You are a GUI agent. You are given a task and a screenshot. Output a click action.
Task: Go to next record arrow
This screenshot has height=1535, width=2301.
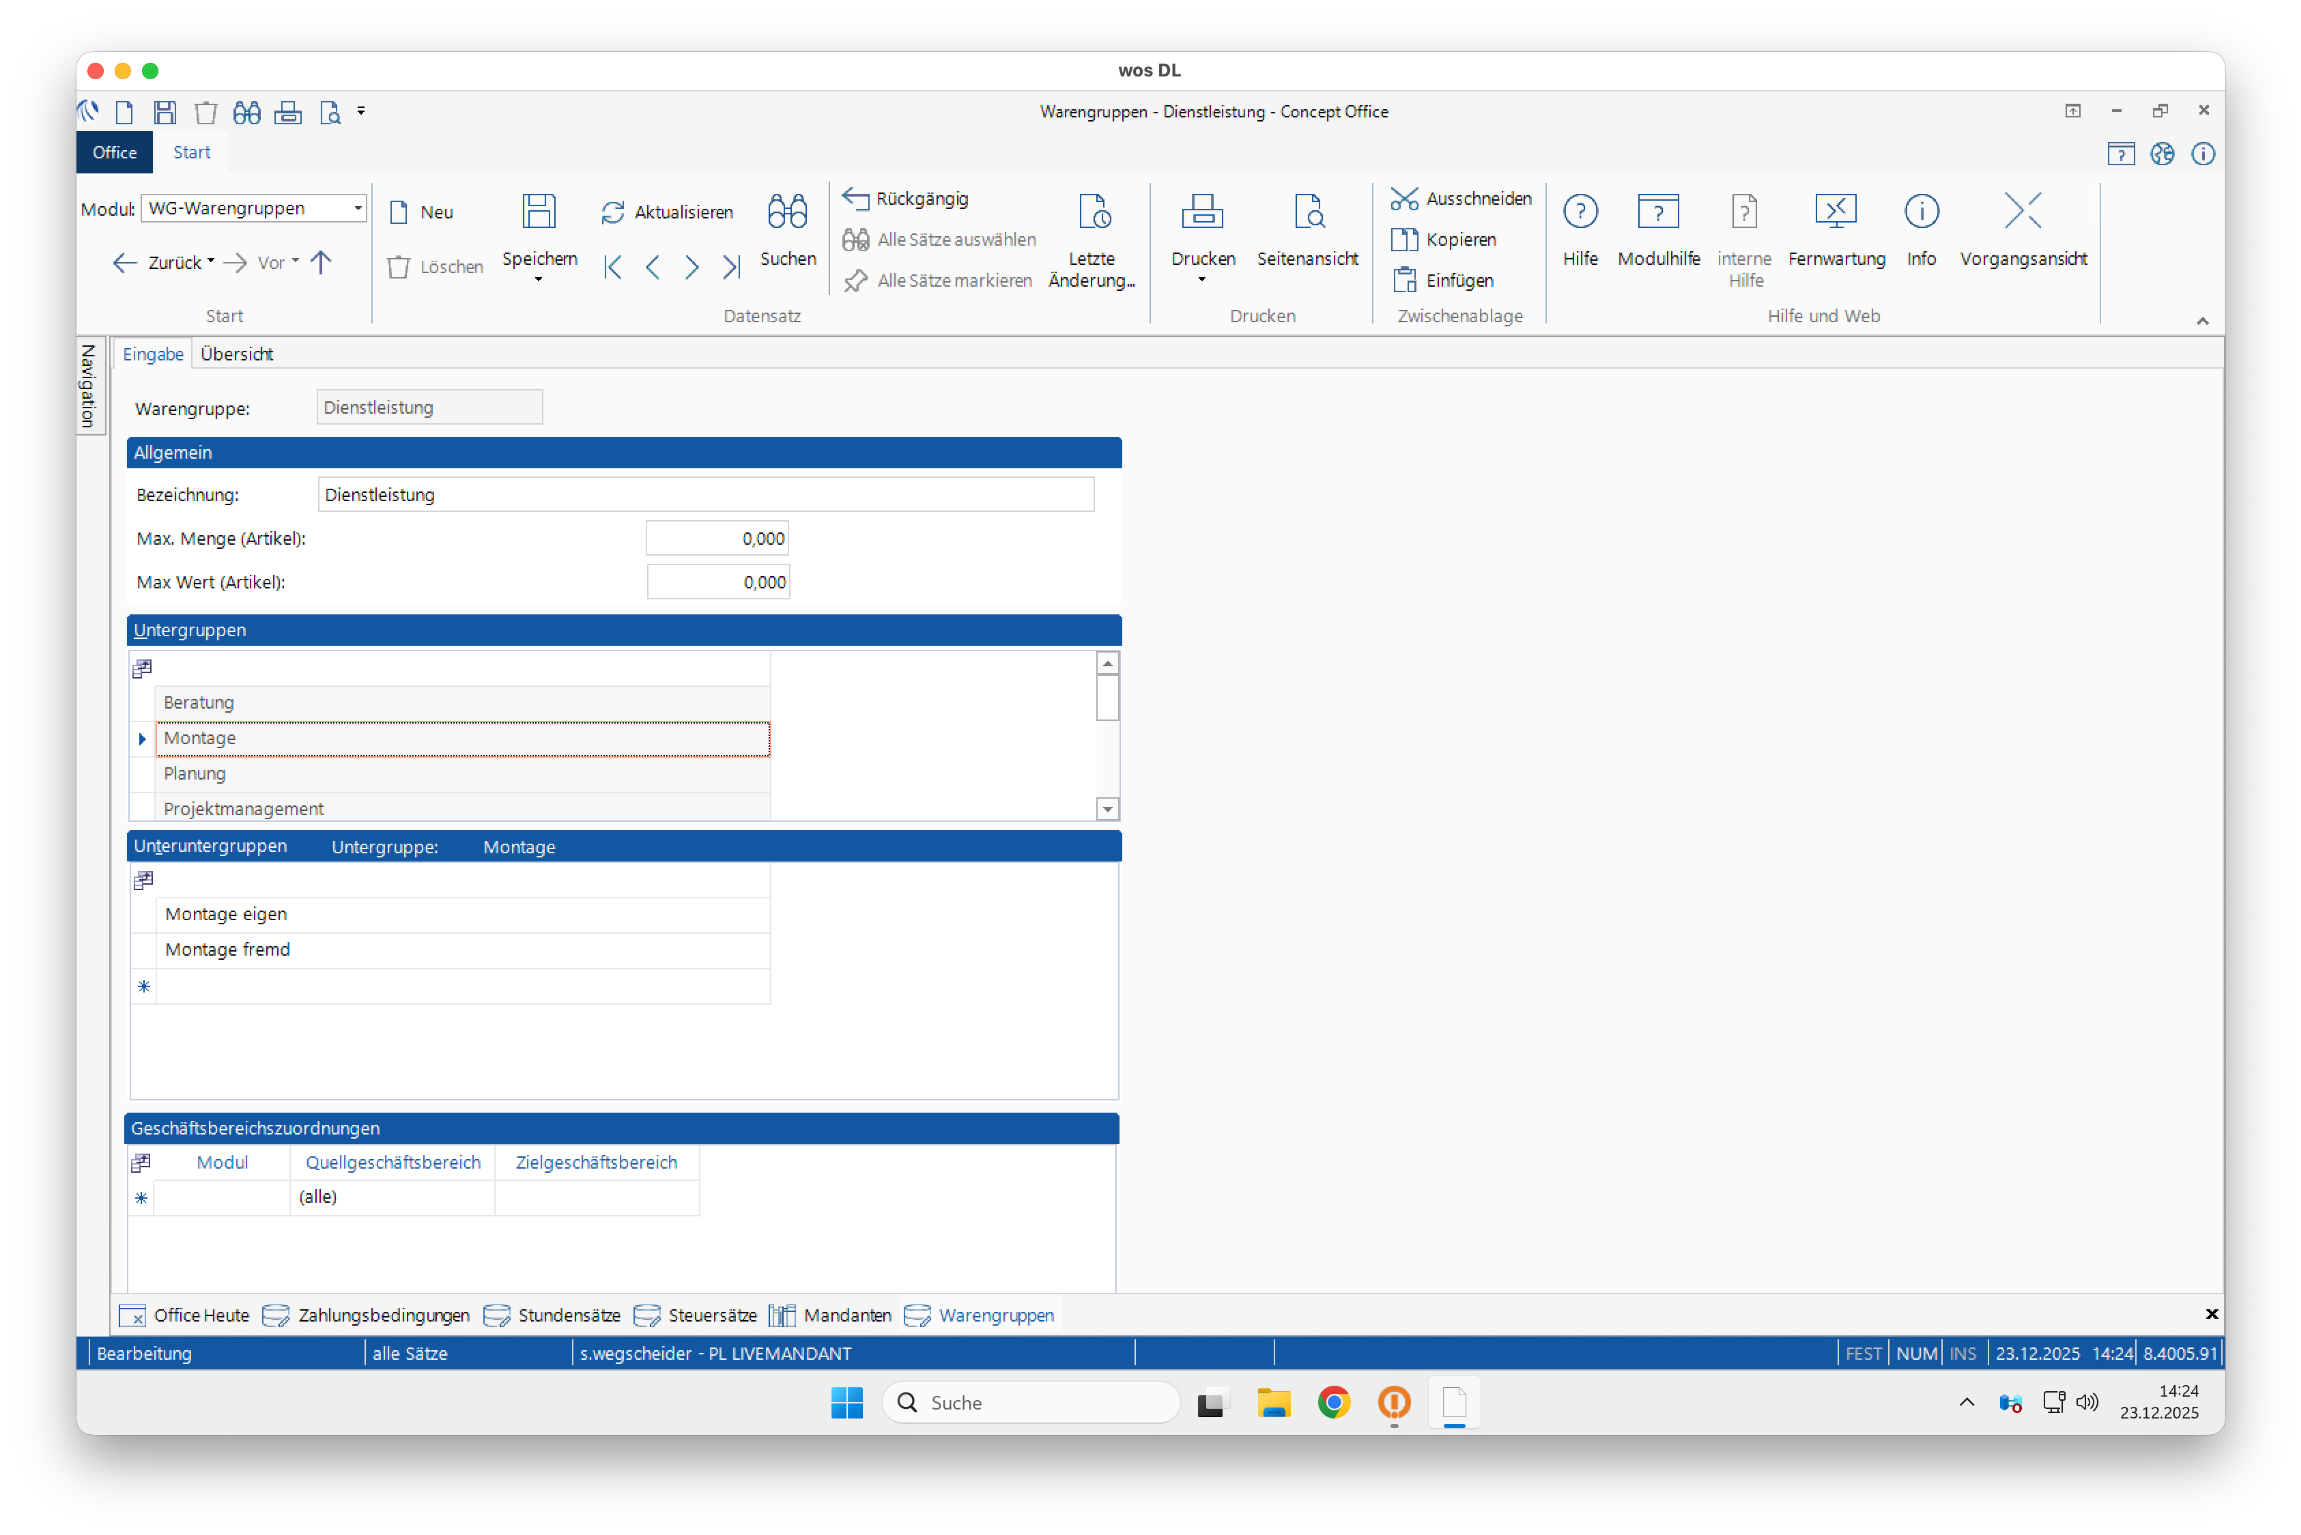(692, 267)
